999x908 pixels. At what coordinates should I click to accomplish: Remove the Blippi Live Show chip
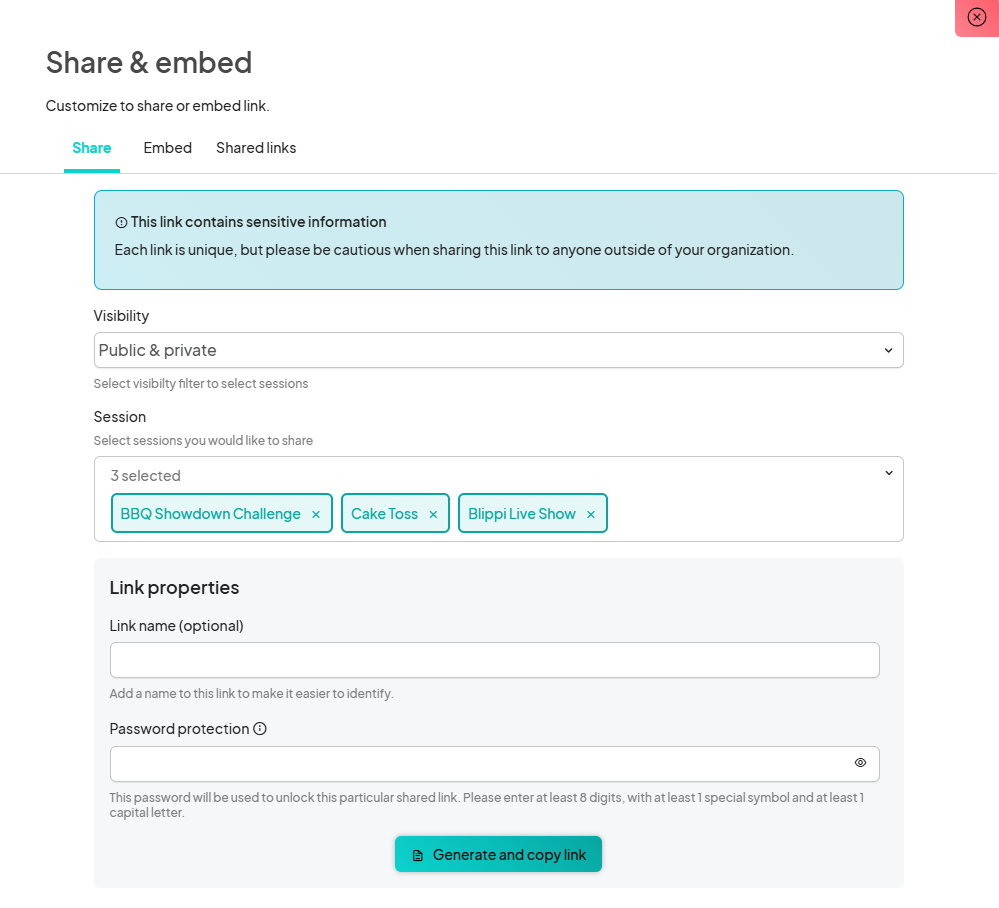(591, 514)
